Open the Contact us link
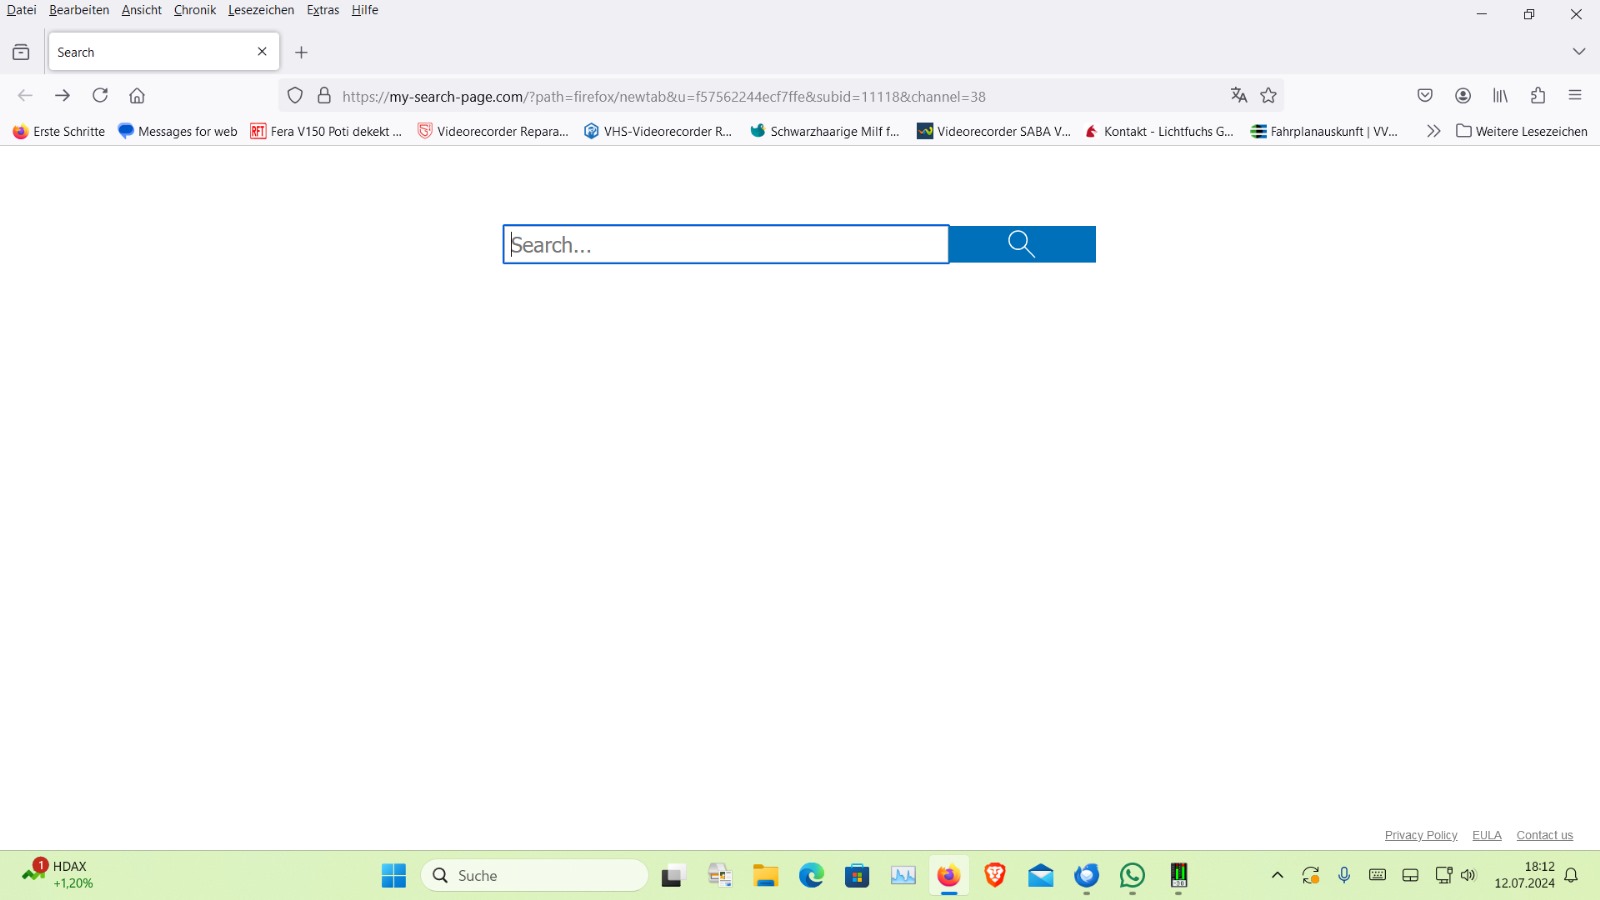Image resolution: width=1600 pixels, height=900 pixels. [1545, 835]
